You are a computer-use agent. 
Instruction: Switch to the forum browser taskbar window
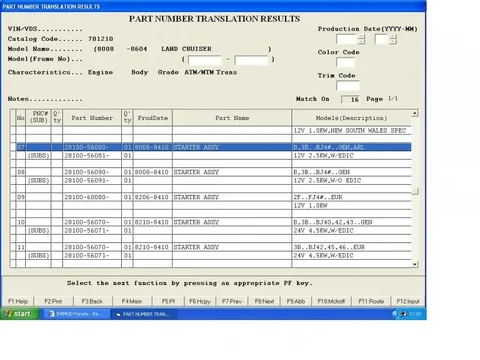coord(76,314)
